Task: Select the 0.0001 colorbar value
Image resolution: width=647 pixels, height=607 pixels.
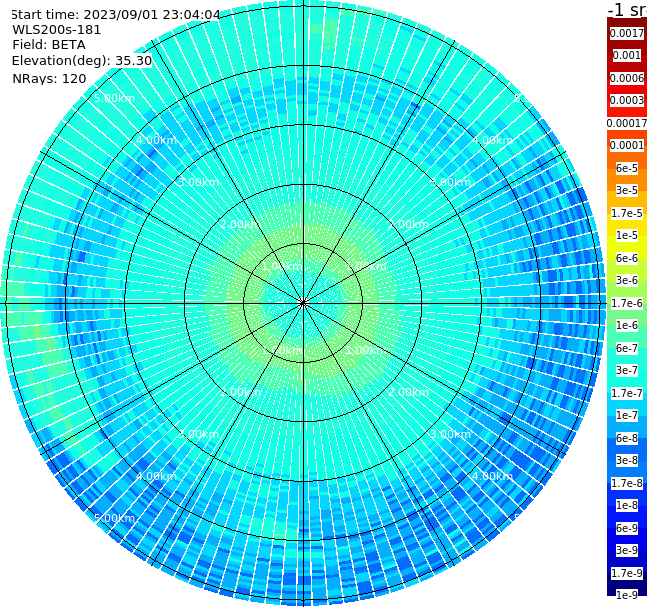Action: point(627,145)
